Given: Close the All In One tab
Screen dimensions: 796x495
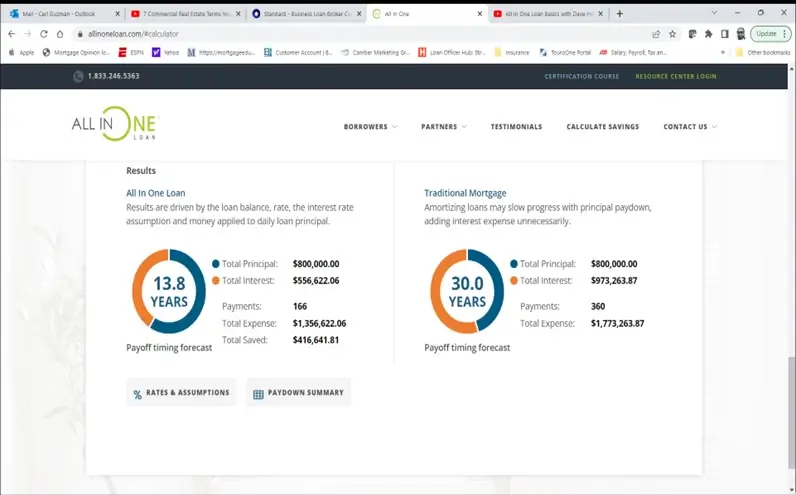Looking at the screenshot, I should pos(480,14).
